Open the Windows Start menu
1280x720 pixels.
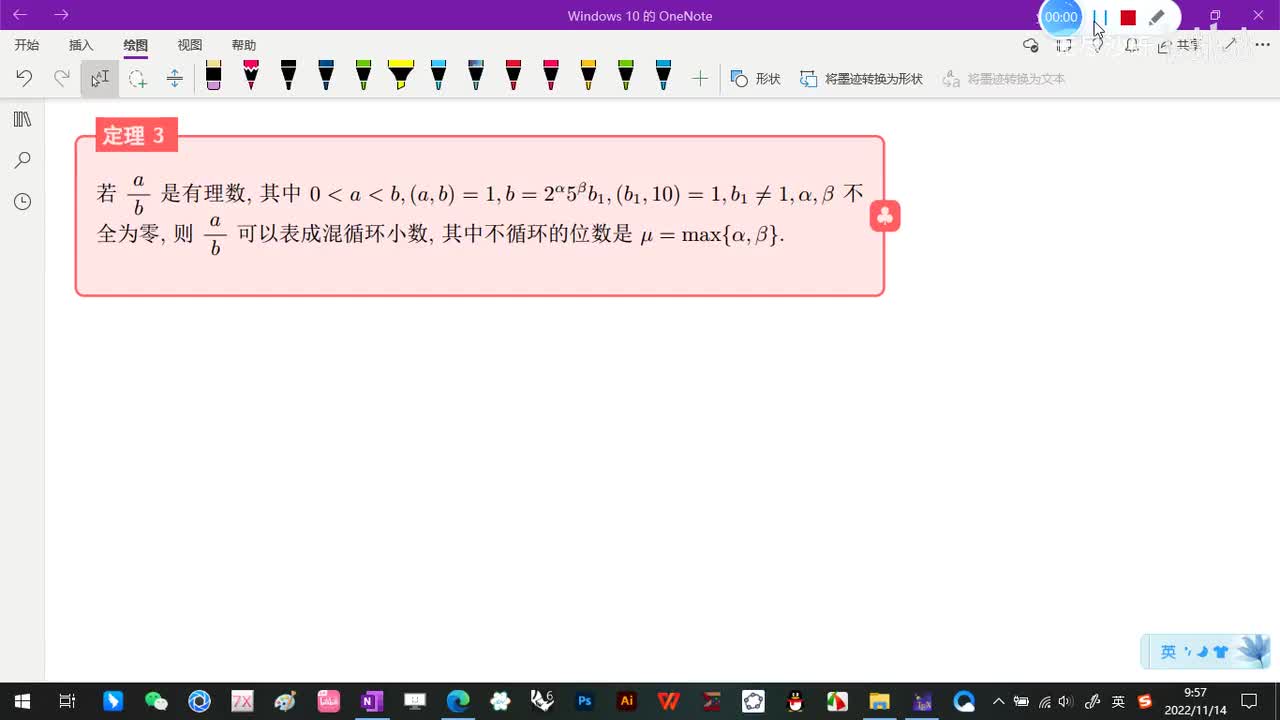click(21, 701)
